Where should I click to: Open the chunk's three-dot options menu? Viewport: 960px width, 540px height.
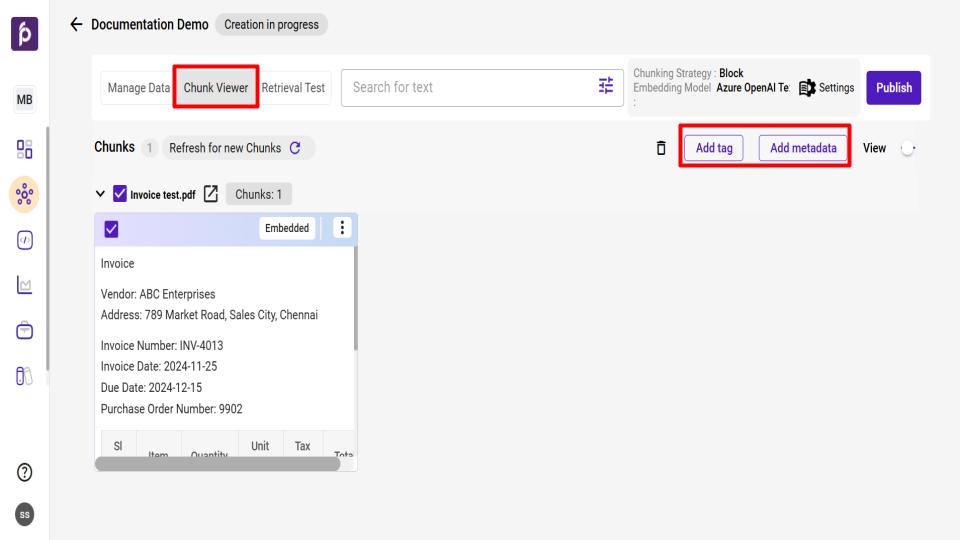tap(343, 228)
